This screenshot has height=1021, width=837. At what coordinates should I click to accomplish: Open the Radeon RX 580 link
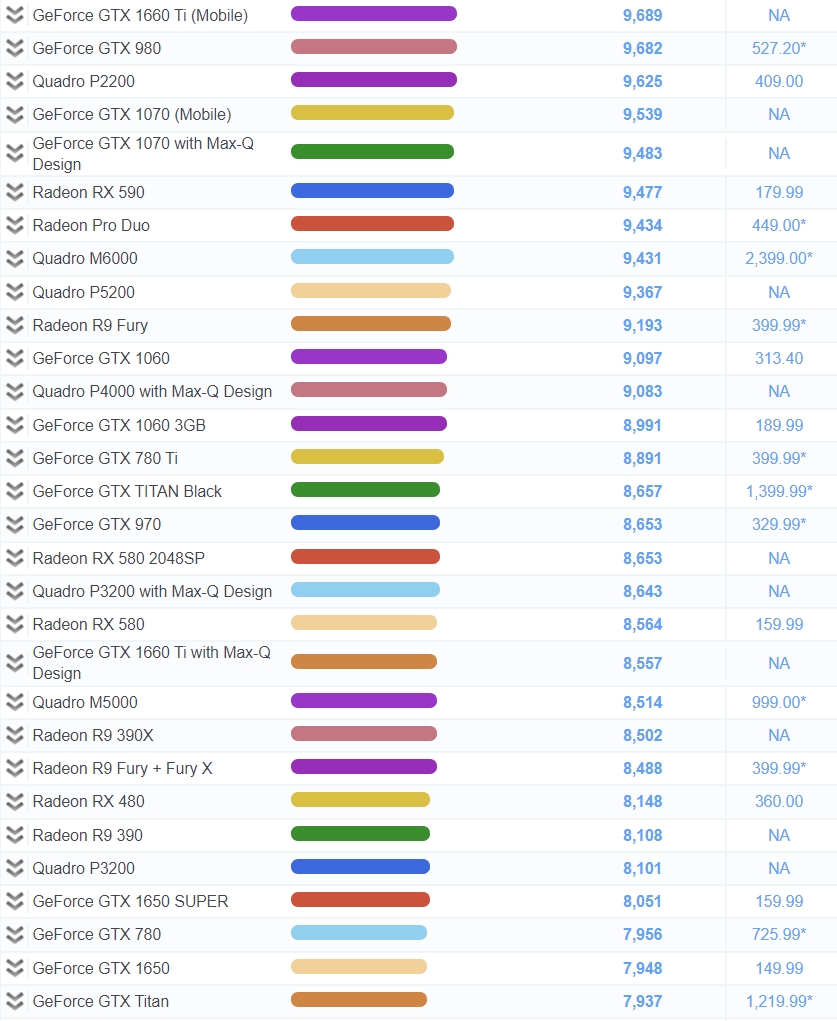point(89,624)
